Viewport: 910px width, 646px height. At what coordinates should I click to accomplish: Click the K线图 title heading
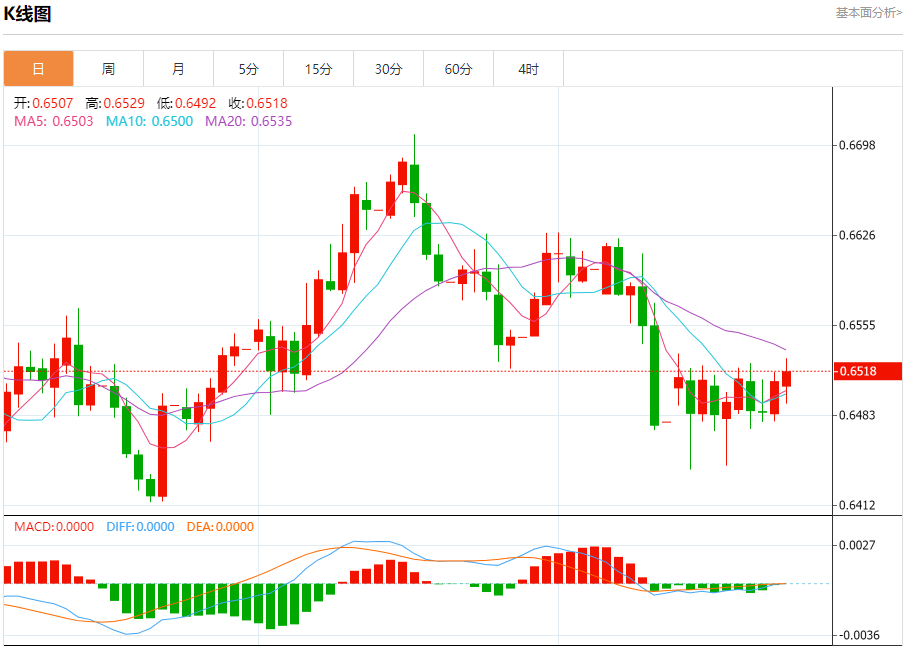click(28, 14)
